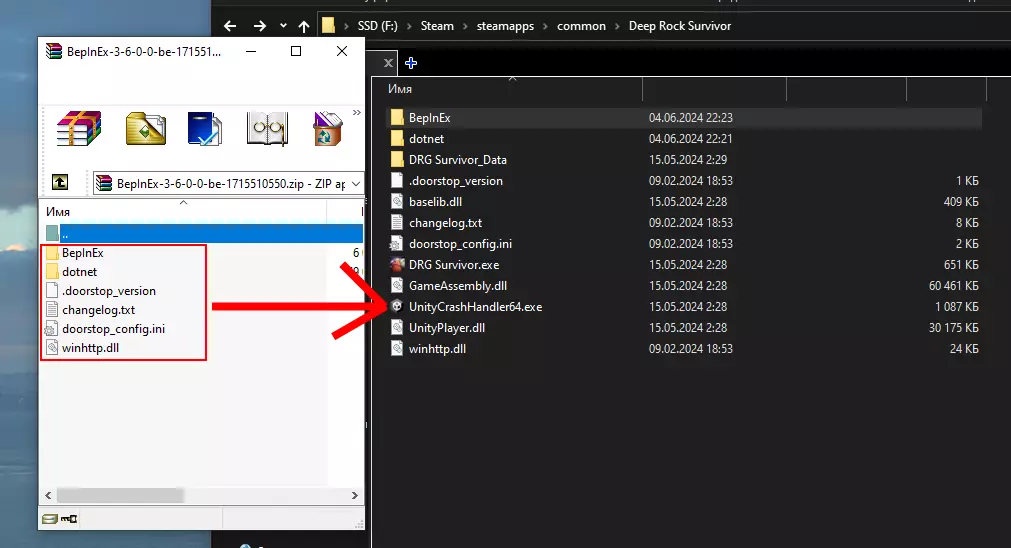Select BepInEx folder in WinRAR archive

83,253
